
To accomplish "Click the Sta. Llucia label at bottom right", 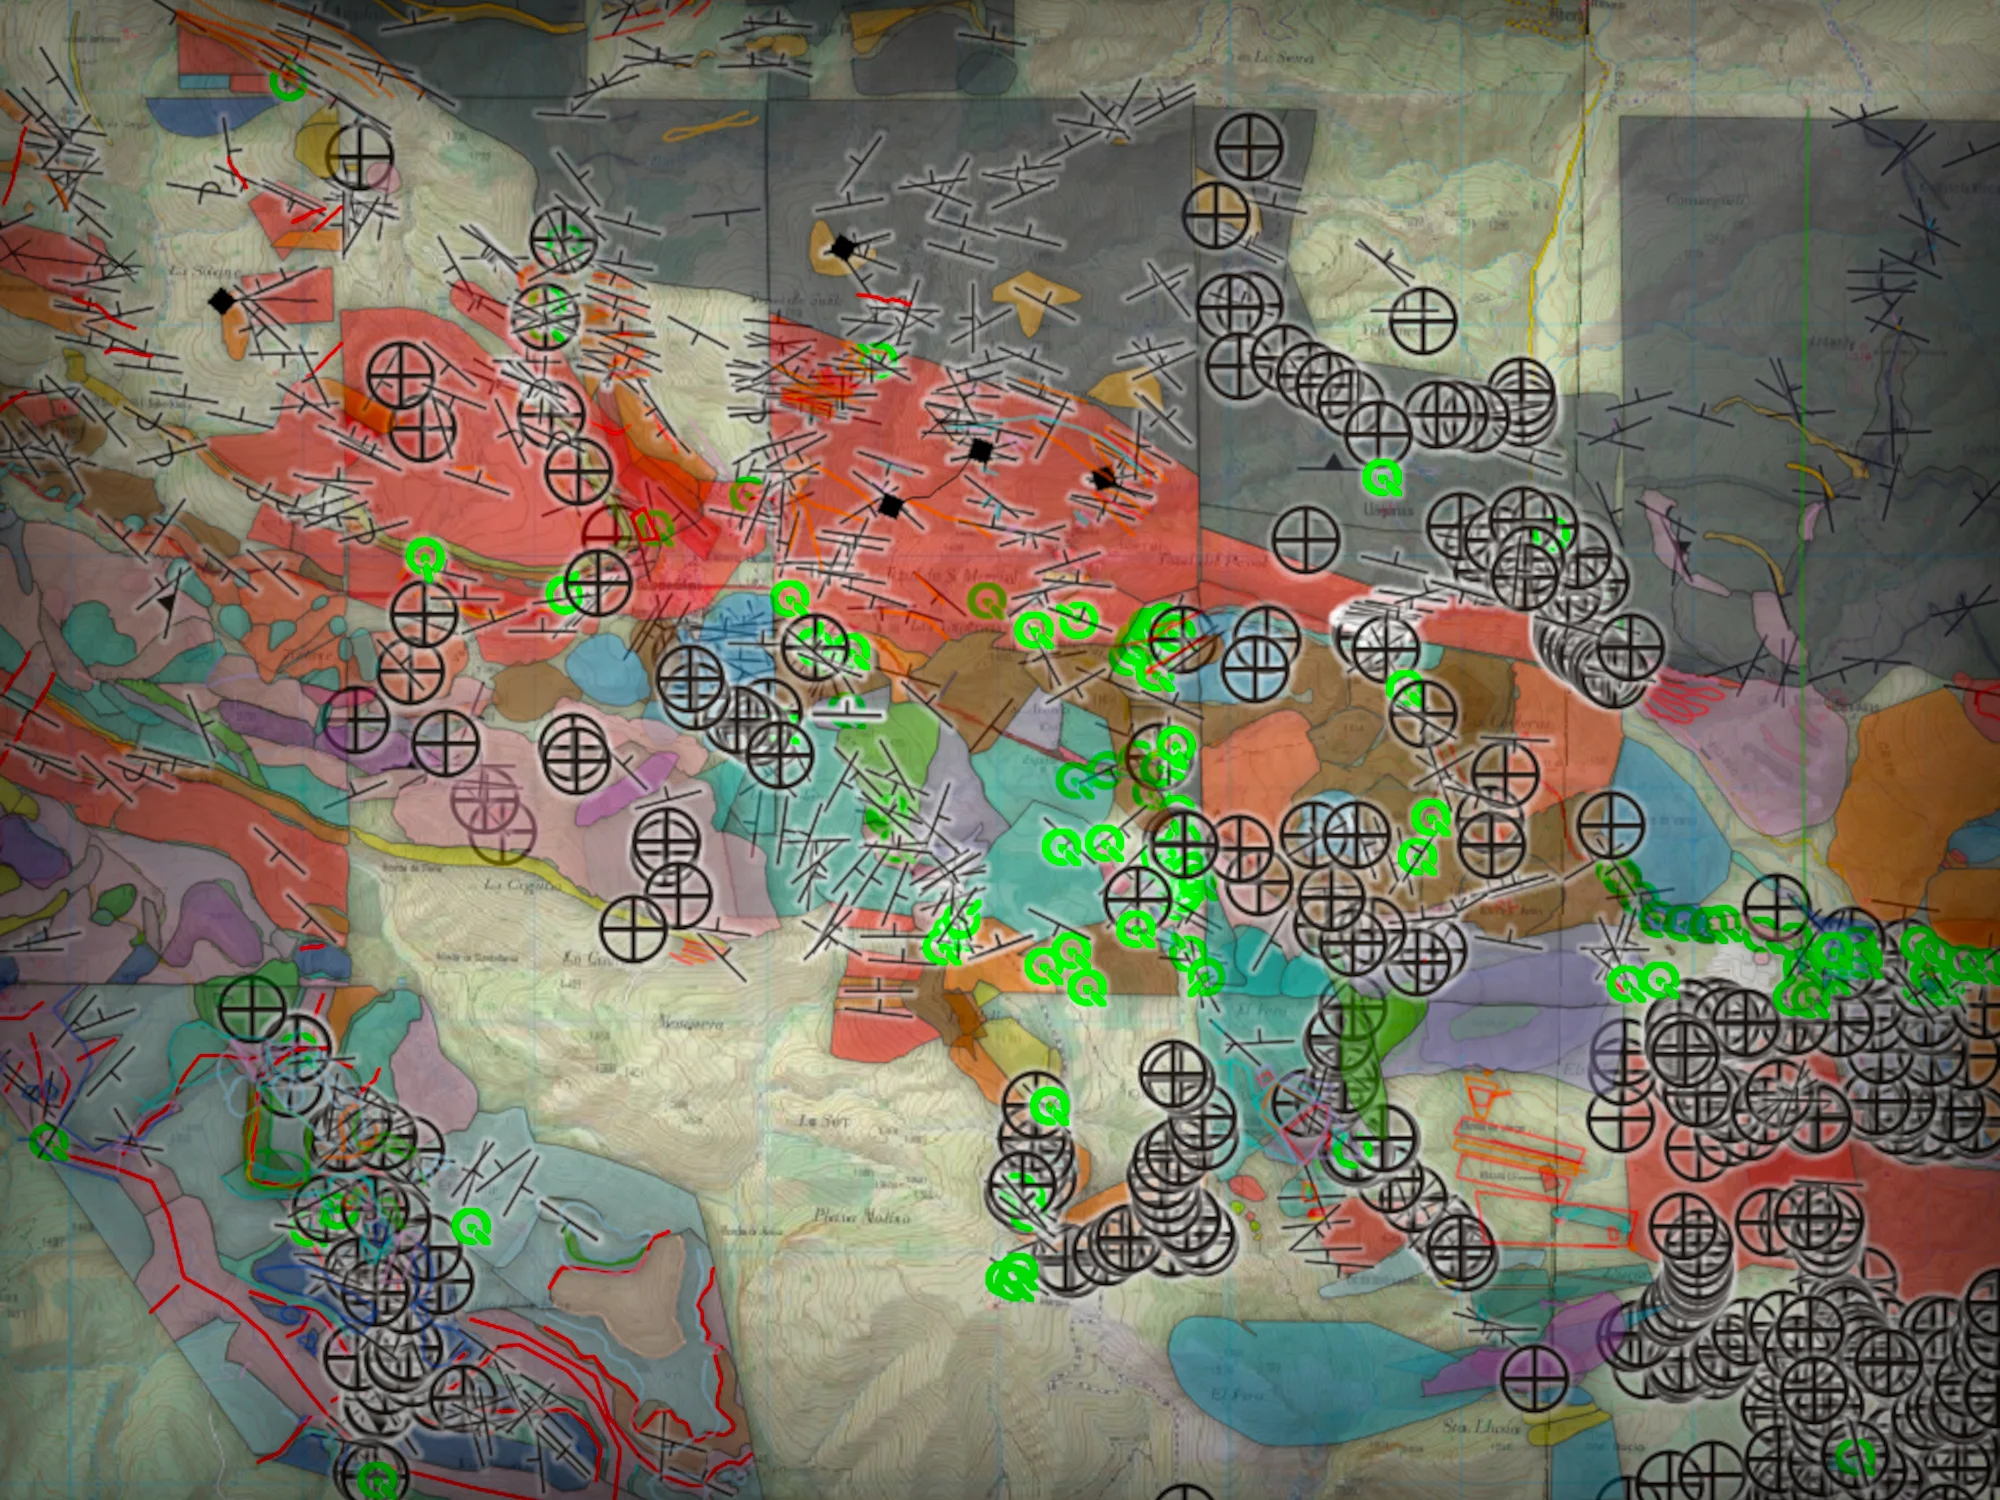I will click(x=1482, y=1426).
